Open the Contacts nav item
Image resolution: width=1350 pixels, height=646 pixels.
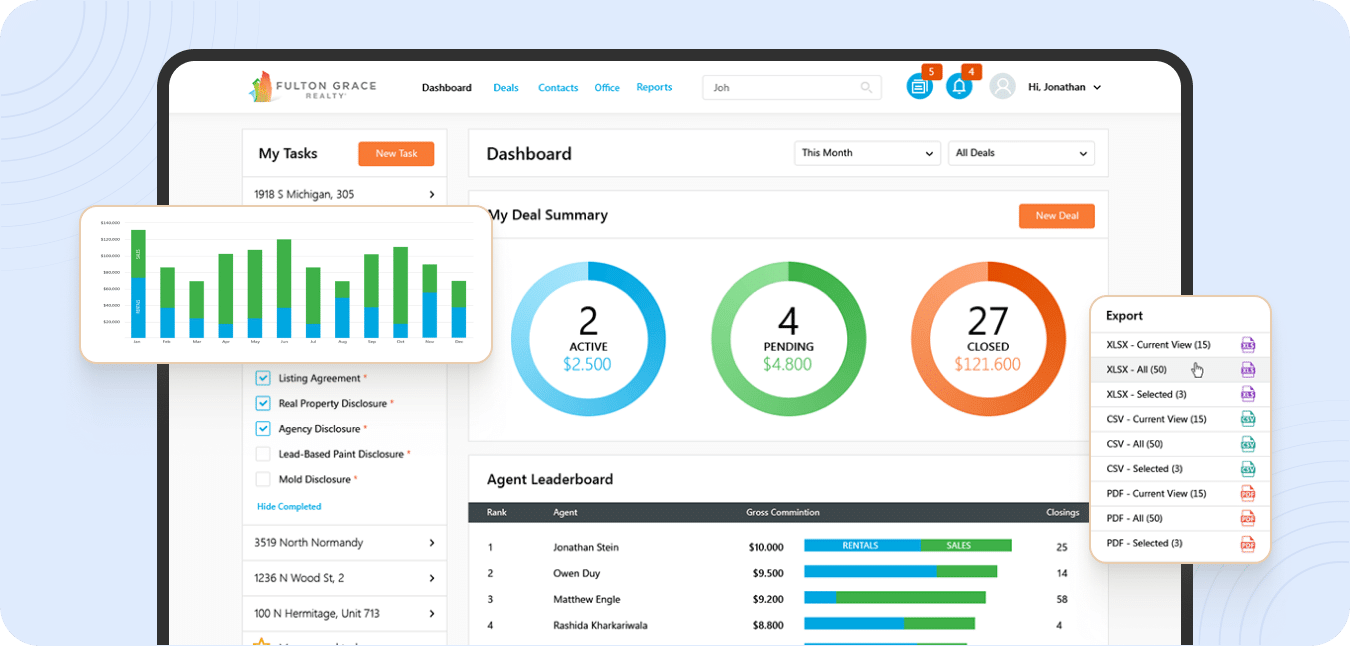pos(558,88)
